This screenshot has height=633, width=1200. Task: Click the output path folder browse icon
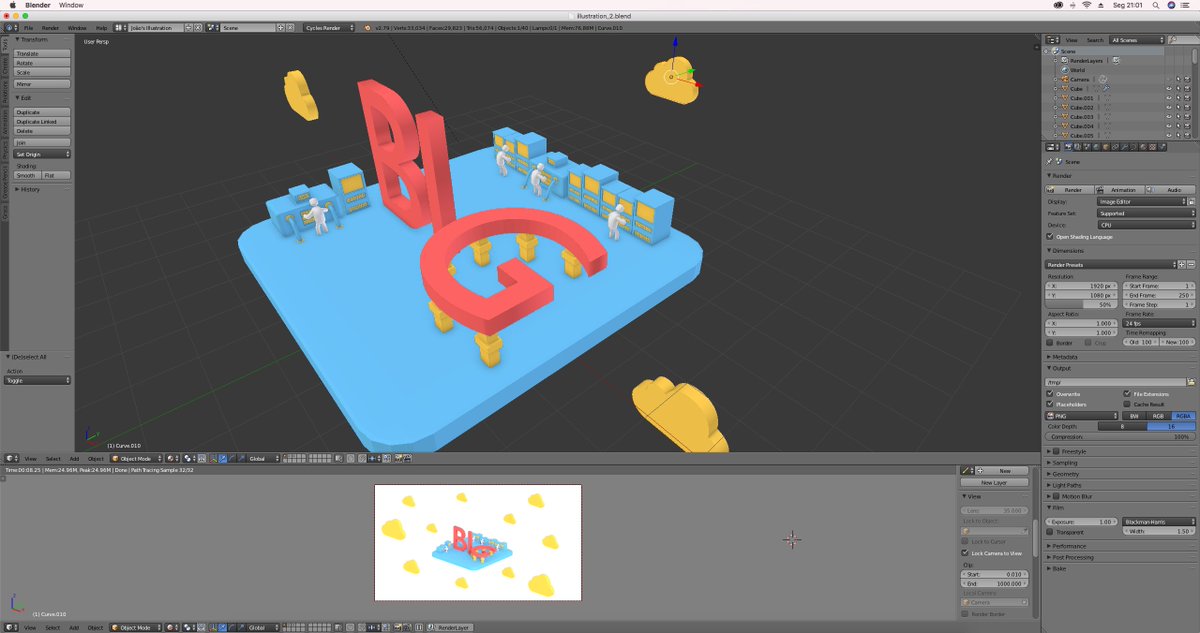(1191, 382)
